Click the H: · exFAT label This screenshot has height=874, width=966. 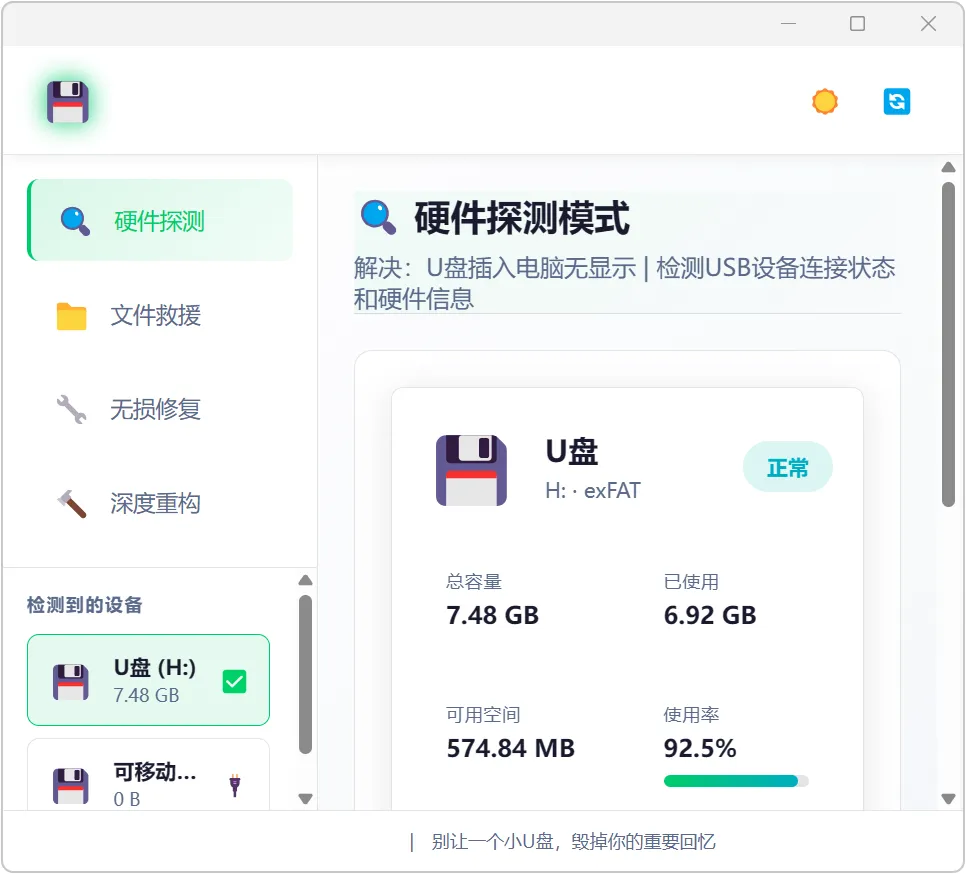tap(593, 490)
